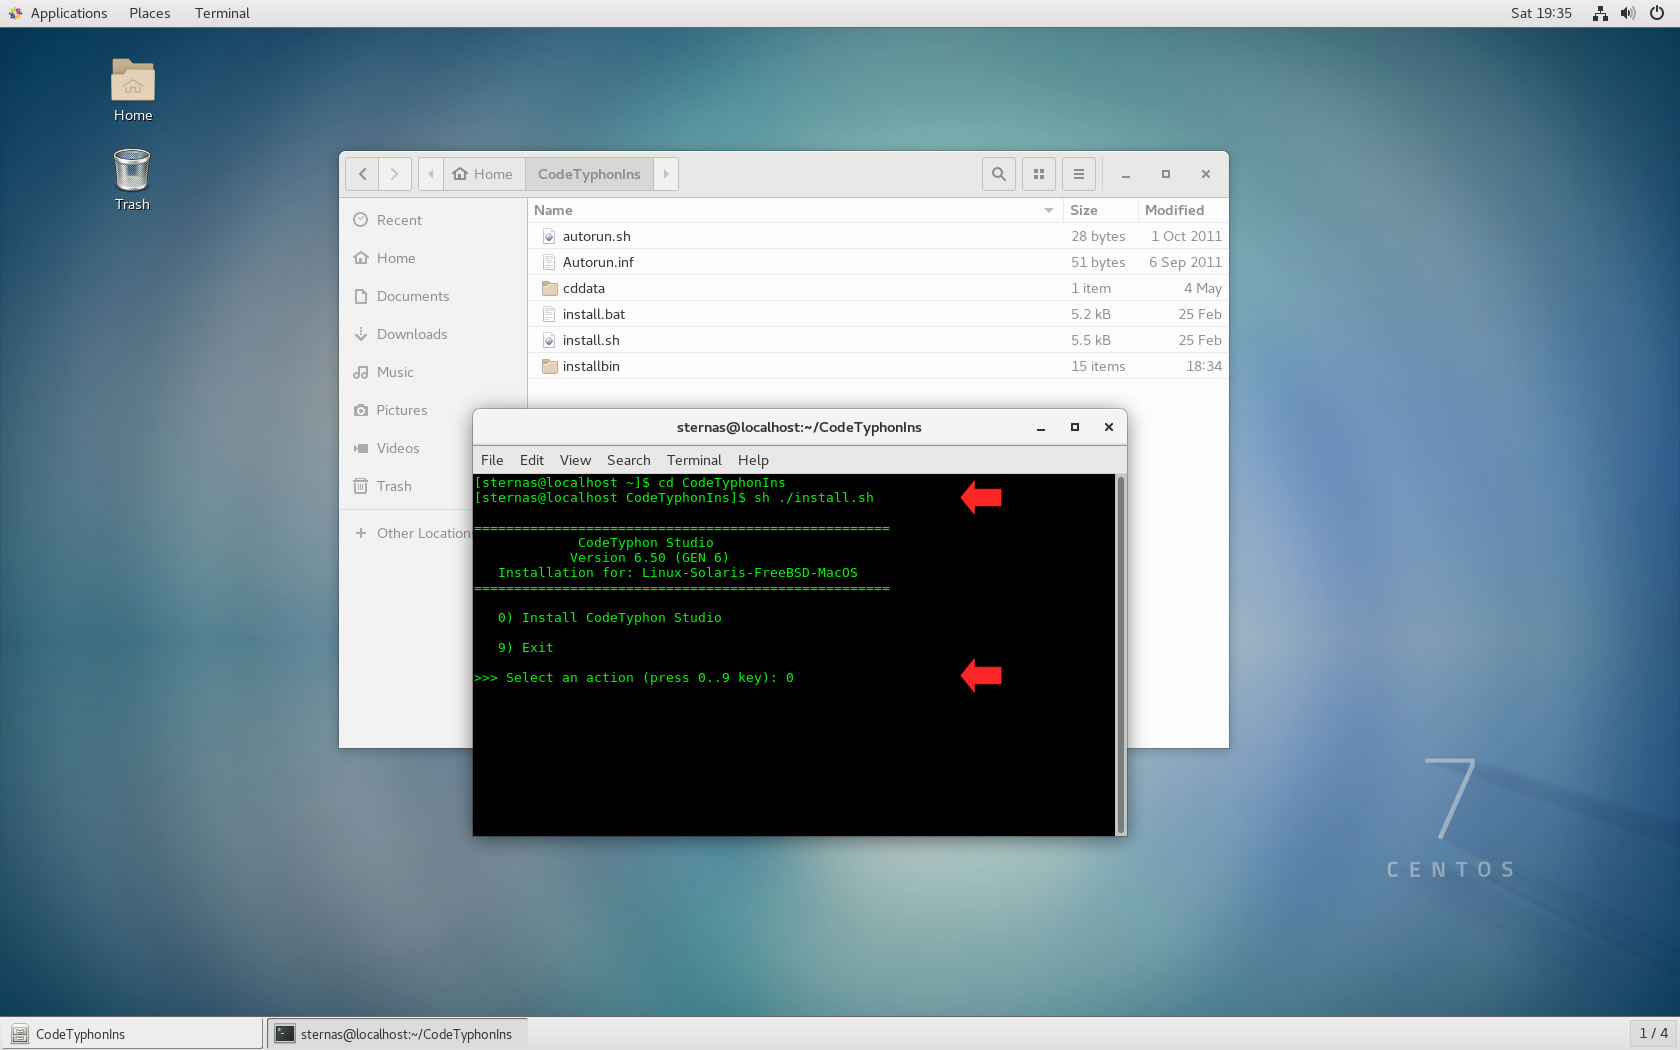Open the volume tray icon
The image size is (1680, 1050).
(x=1628, y=13)
